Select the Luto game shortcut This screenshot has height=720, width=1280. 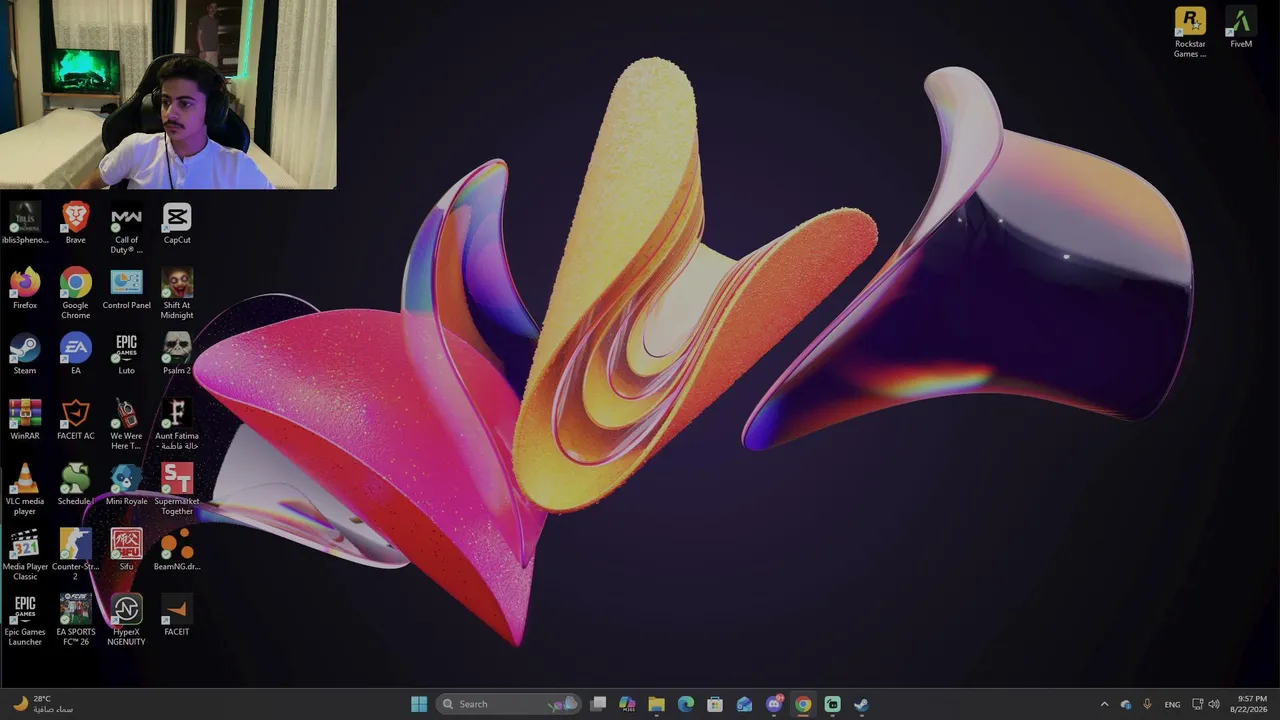click(126, 354)
